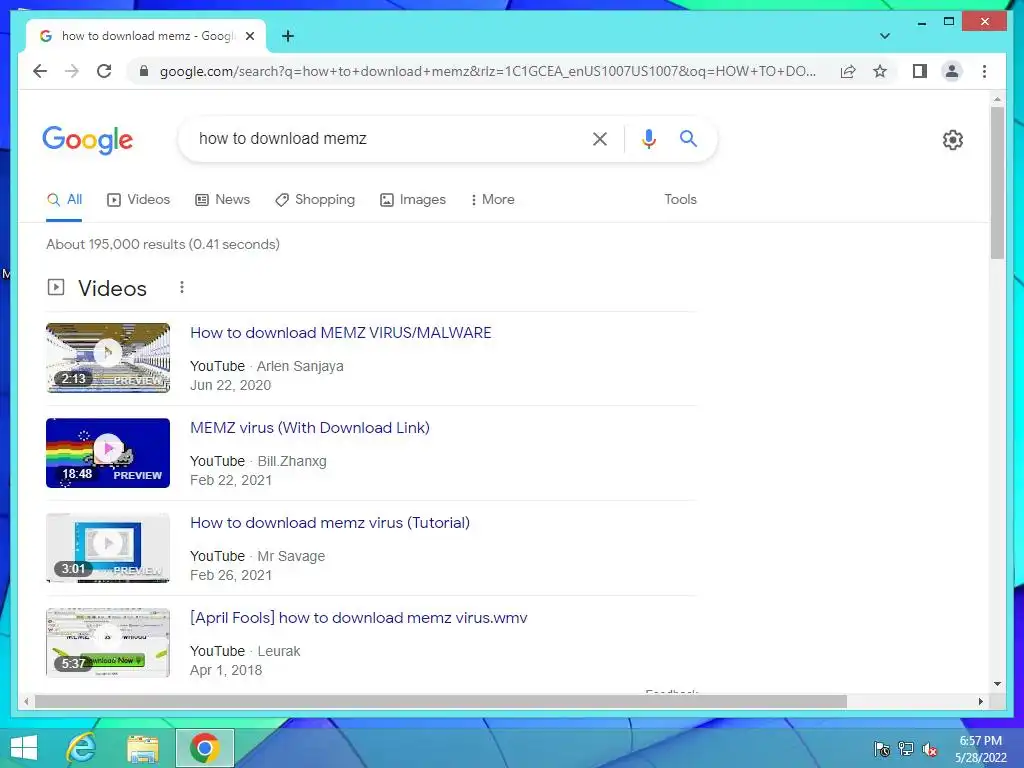Screen dimensions: 1024x768
Task: Click the 'Mr Savage' channel name
Action: click(291, 556)
